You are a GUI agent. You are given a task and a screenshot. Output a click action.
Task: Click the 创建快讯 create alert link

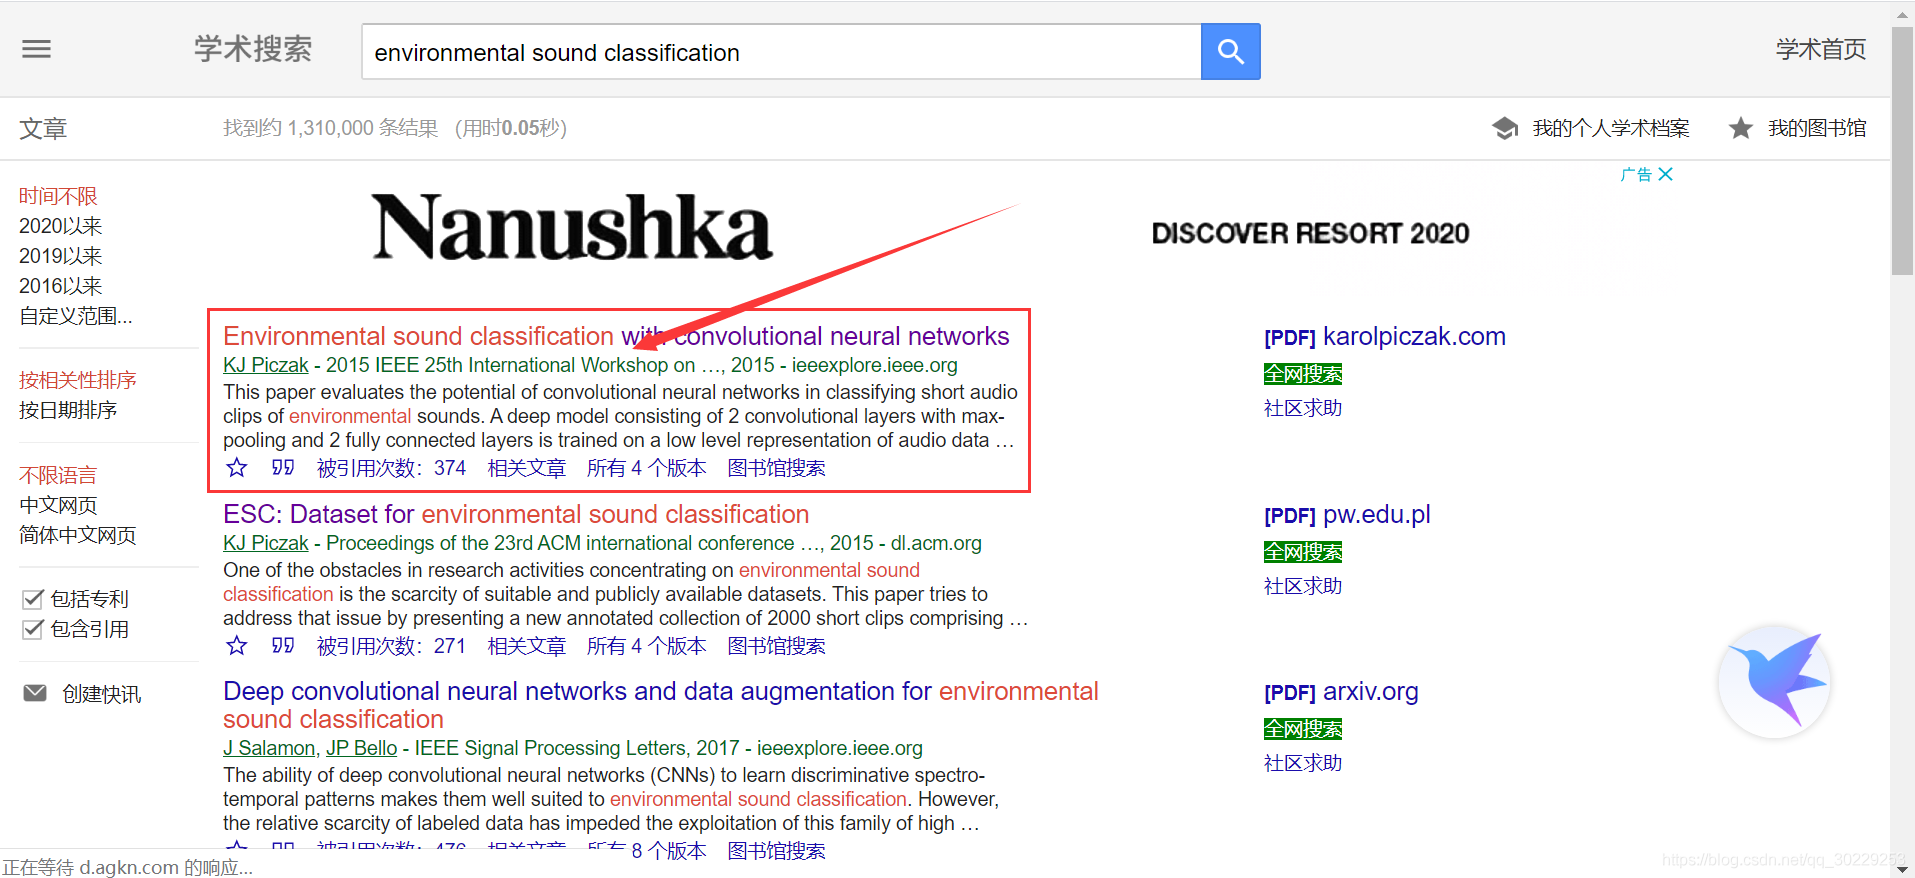click(x=102, y=694)
